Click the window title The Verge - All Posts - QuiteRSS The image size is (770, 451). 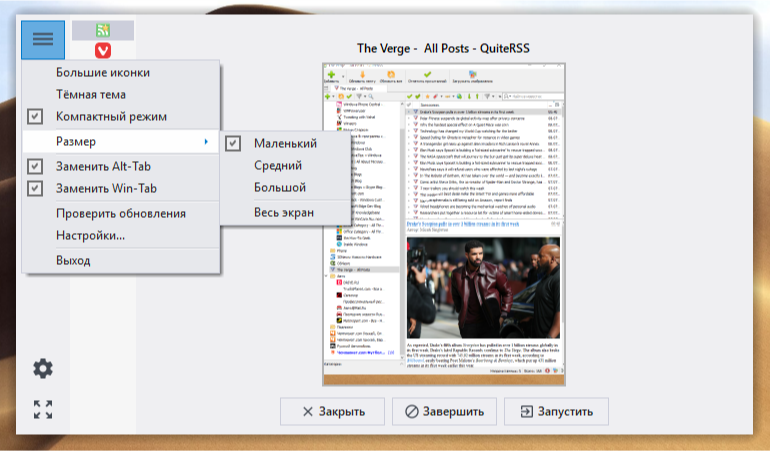click(x=443, y=48)
